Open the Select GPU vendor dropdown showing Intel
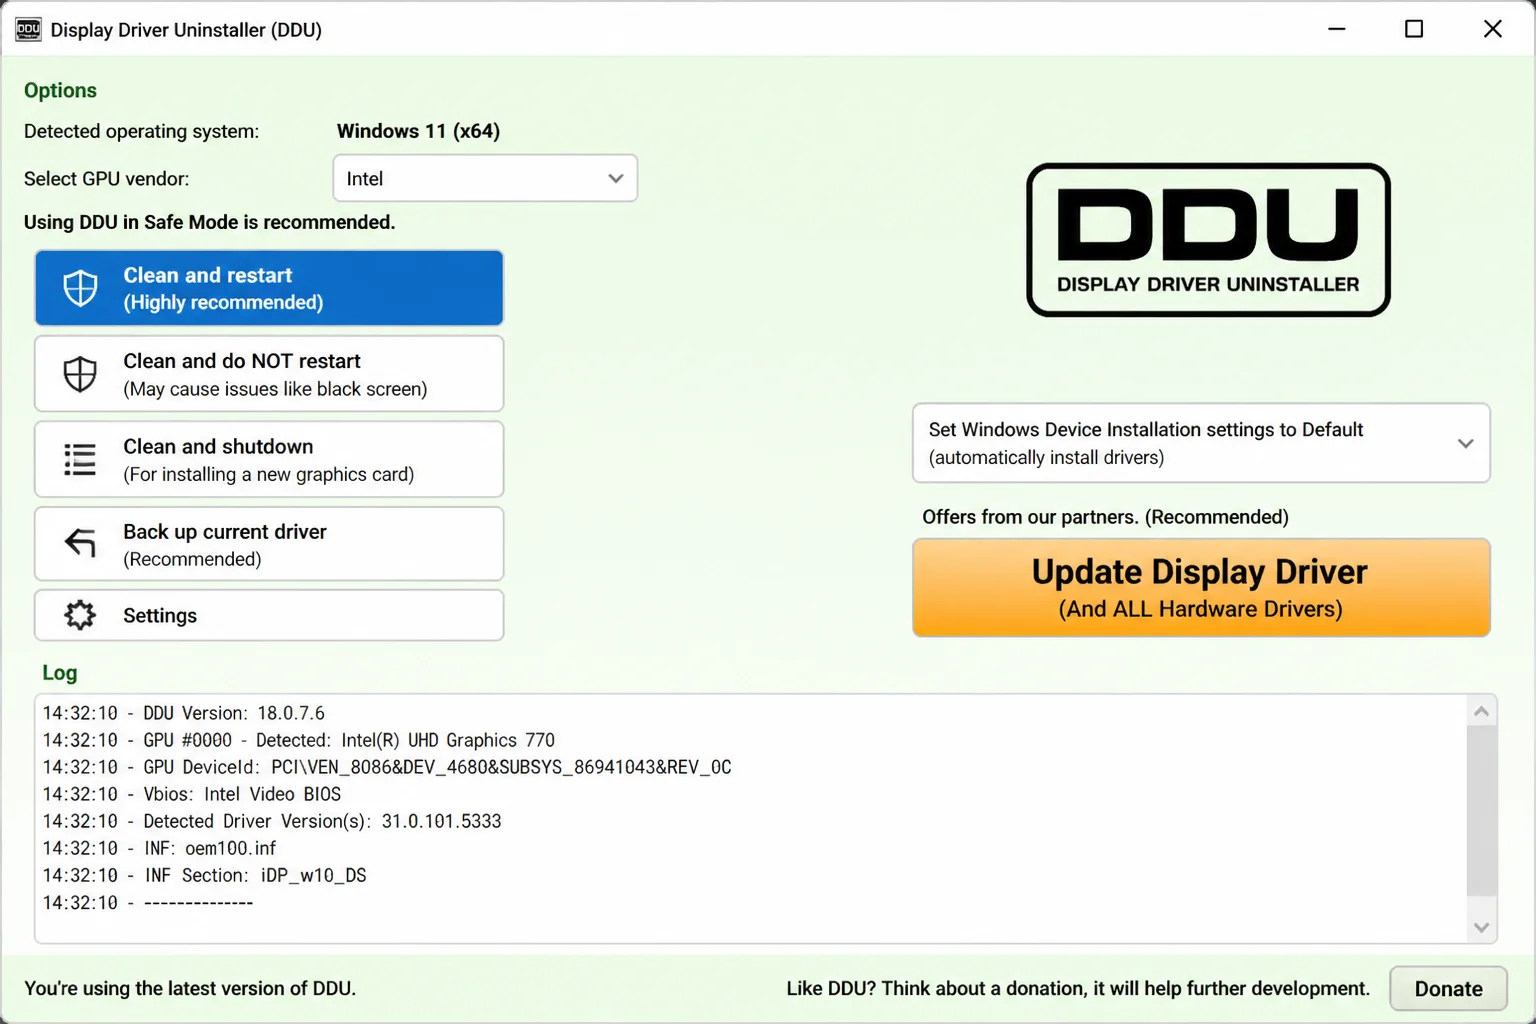 pos(485,178)
